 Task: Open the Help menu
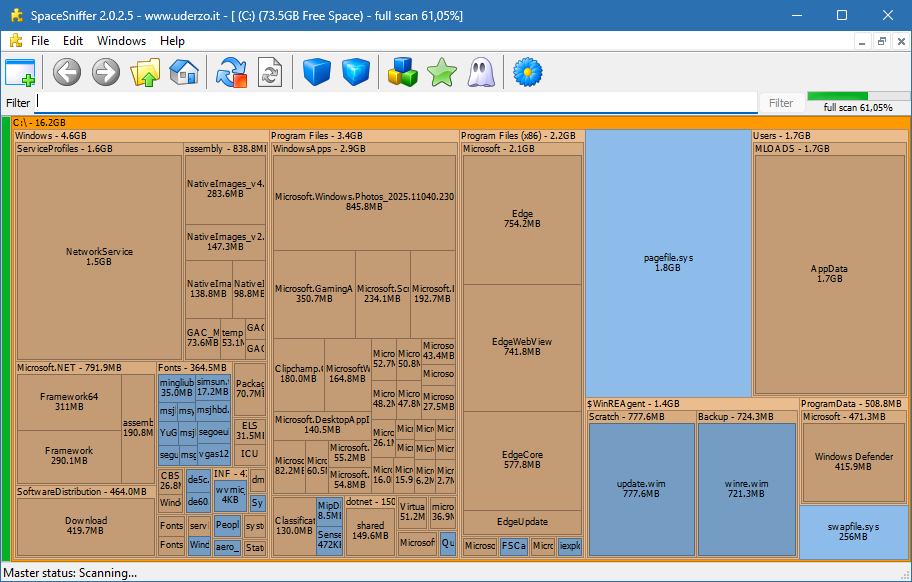click(x=172, y=41)
